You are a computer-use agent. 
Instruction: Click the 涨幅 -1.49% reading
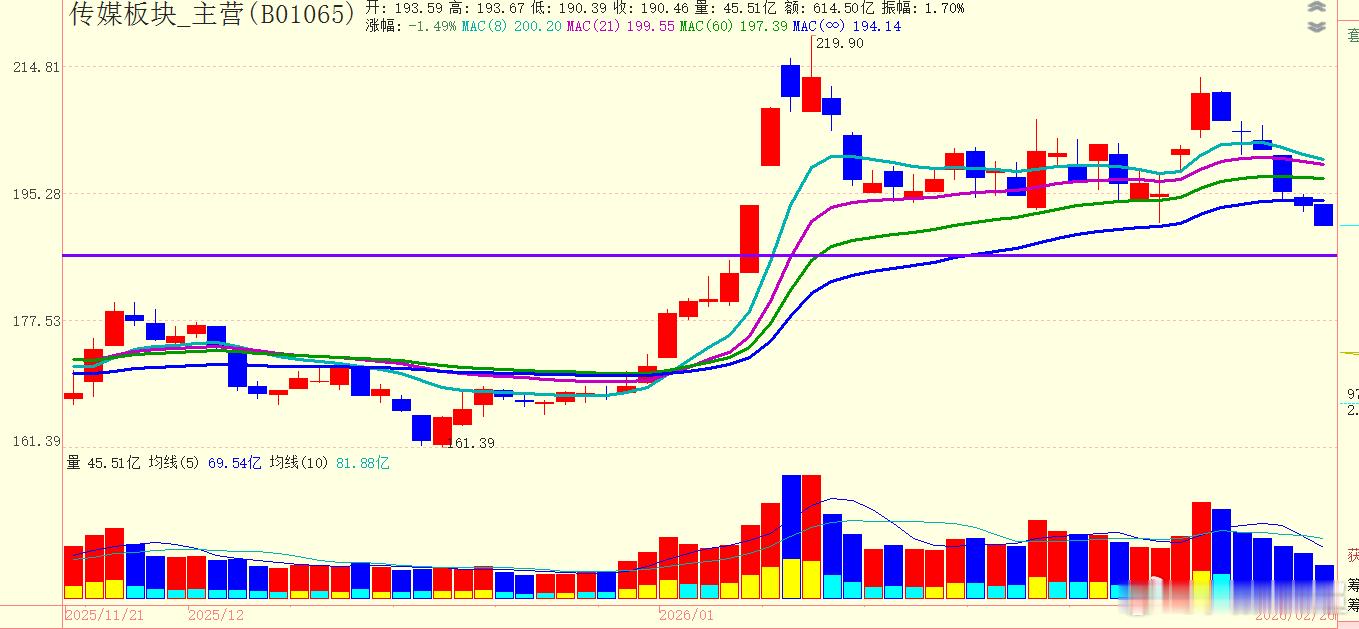click(411, 26)
